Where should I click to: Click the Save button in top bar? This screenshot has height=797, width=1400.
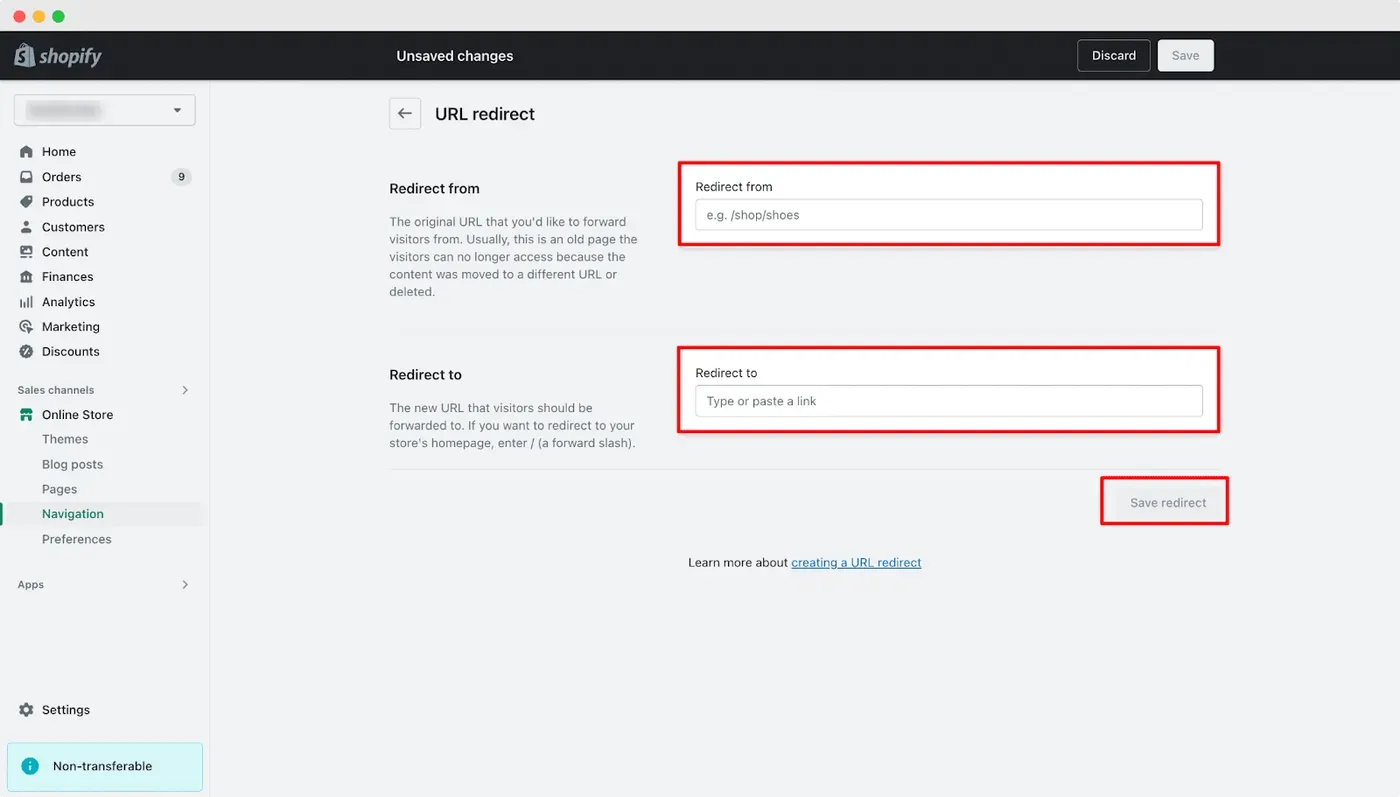1186,56
